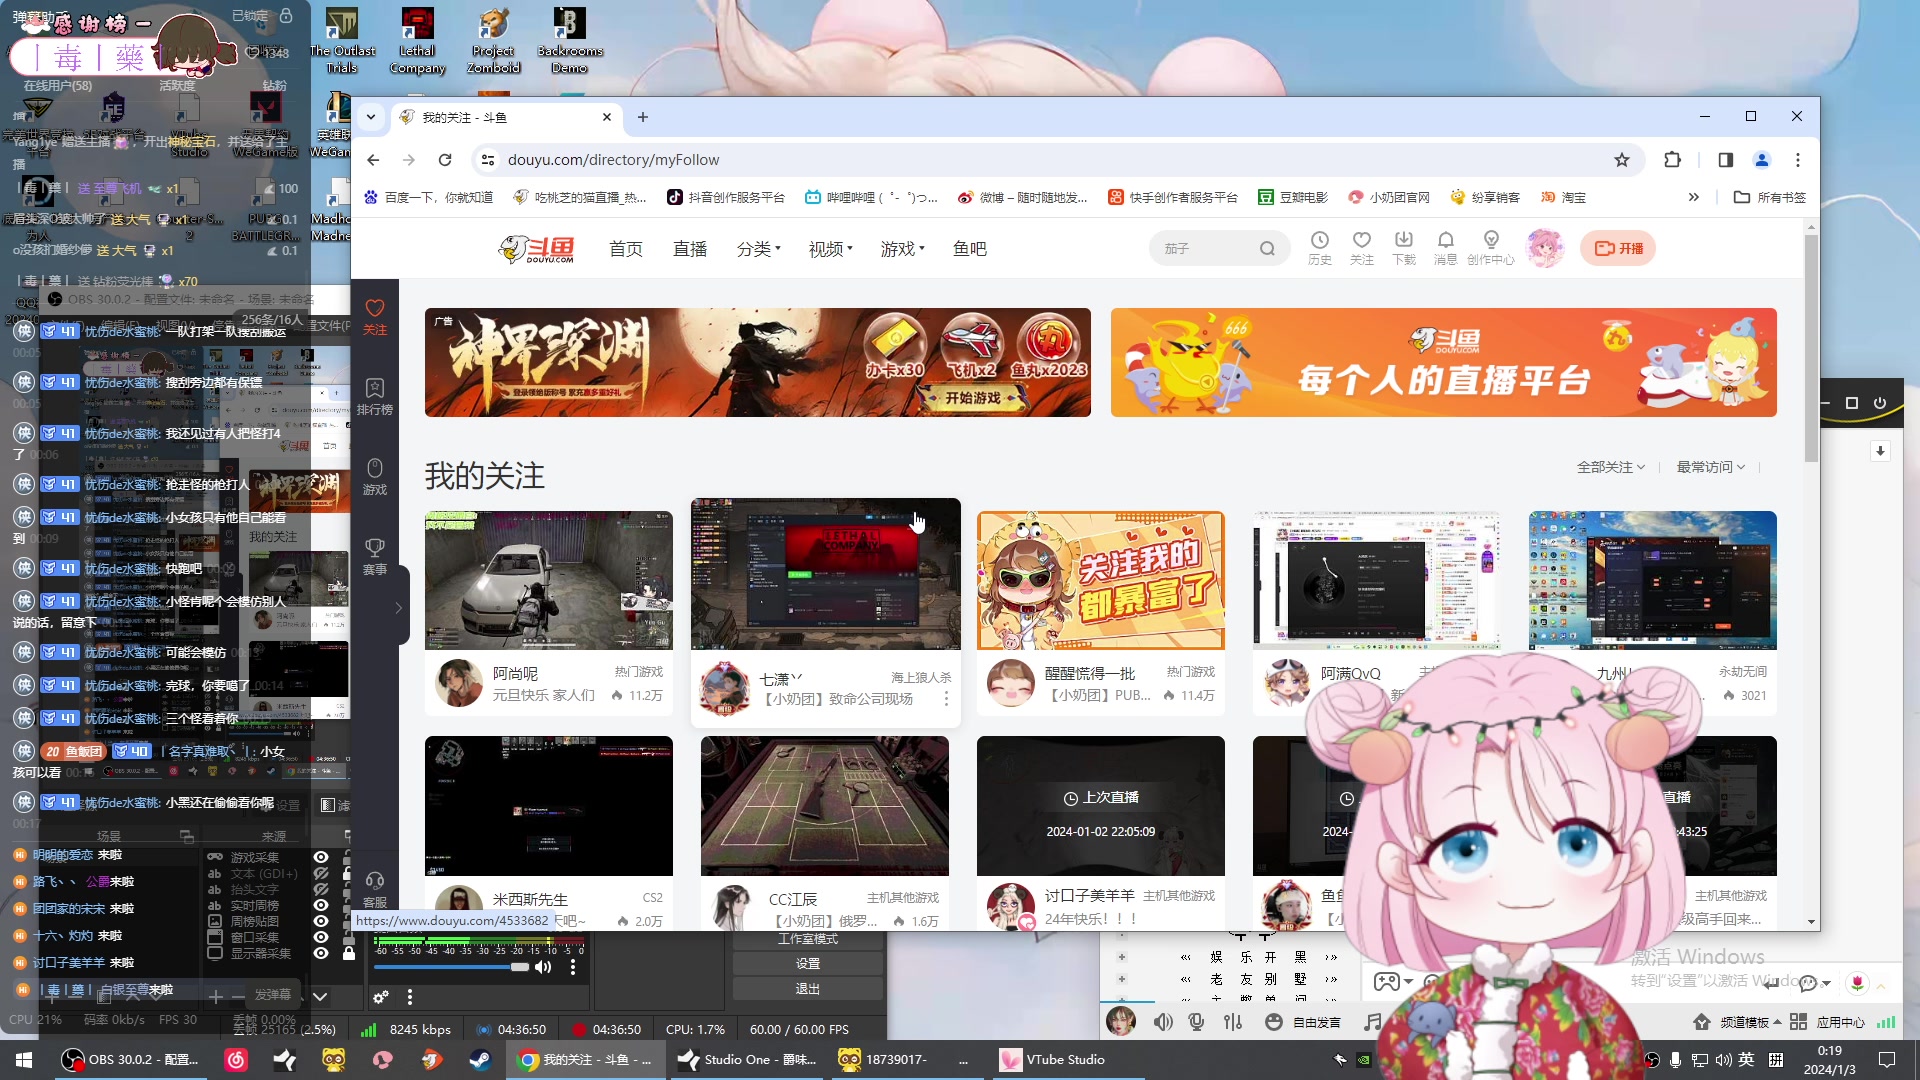The height and width of the screenshot is (1080, 1920).
Task: Go to 首页 in Douyu navigation
Action: (626, 249)
